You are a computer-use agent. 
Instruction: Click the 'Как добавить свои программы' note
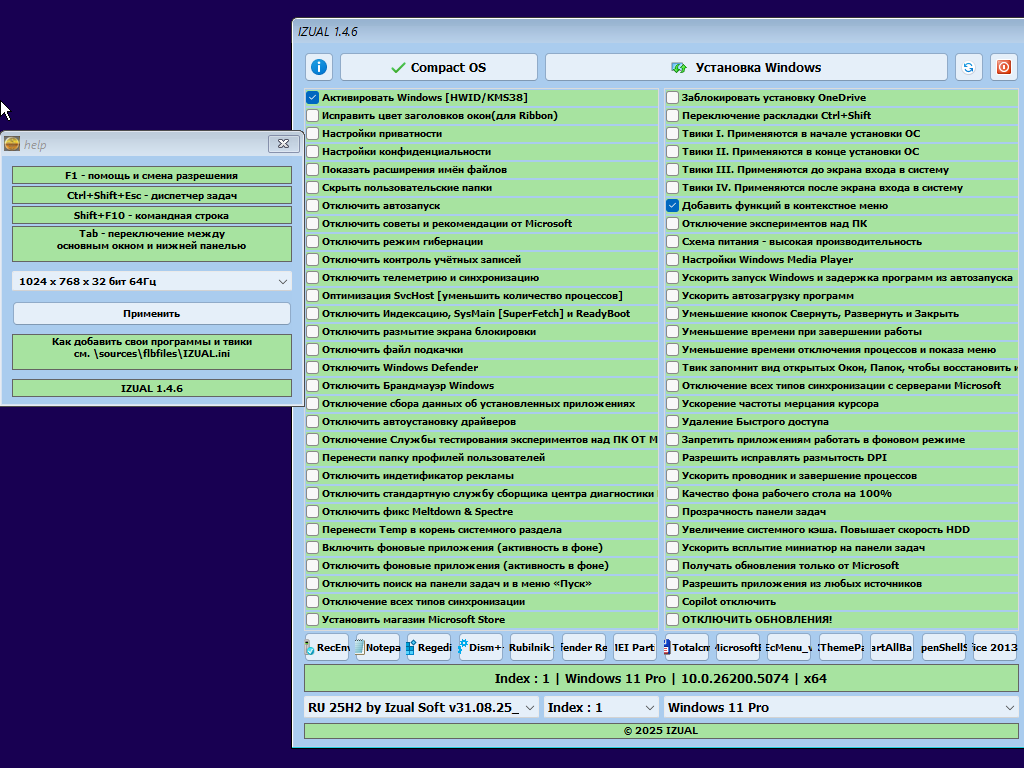[x=152, y=352]
